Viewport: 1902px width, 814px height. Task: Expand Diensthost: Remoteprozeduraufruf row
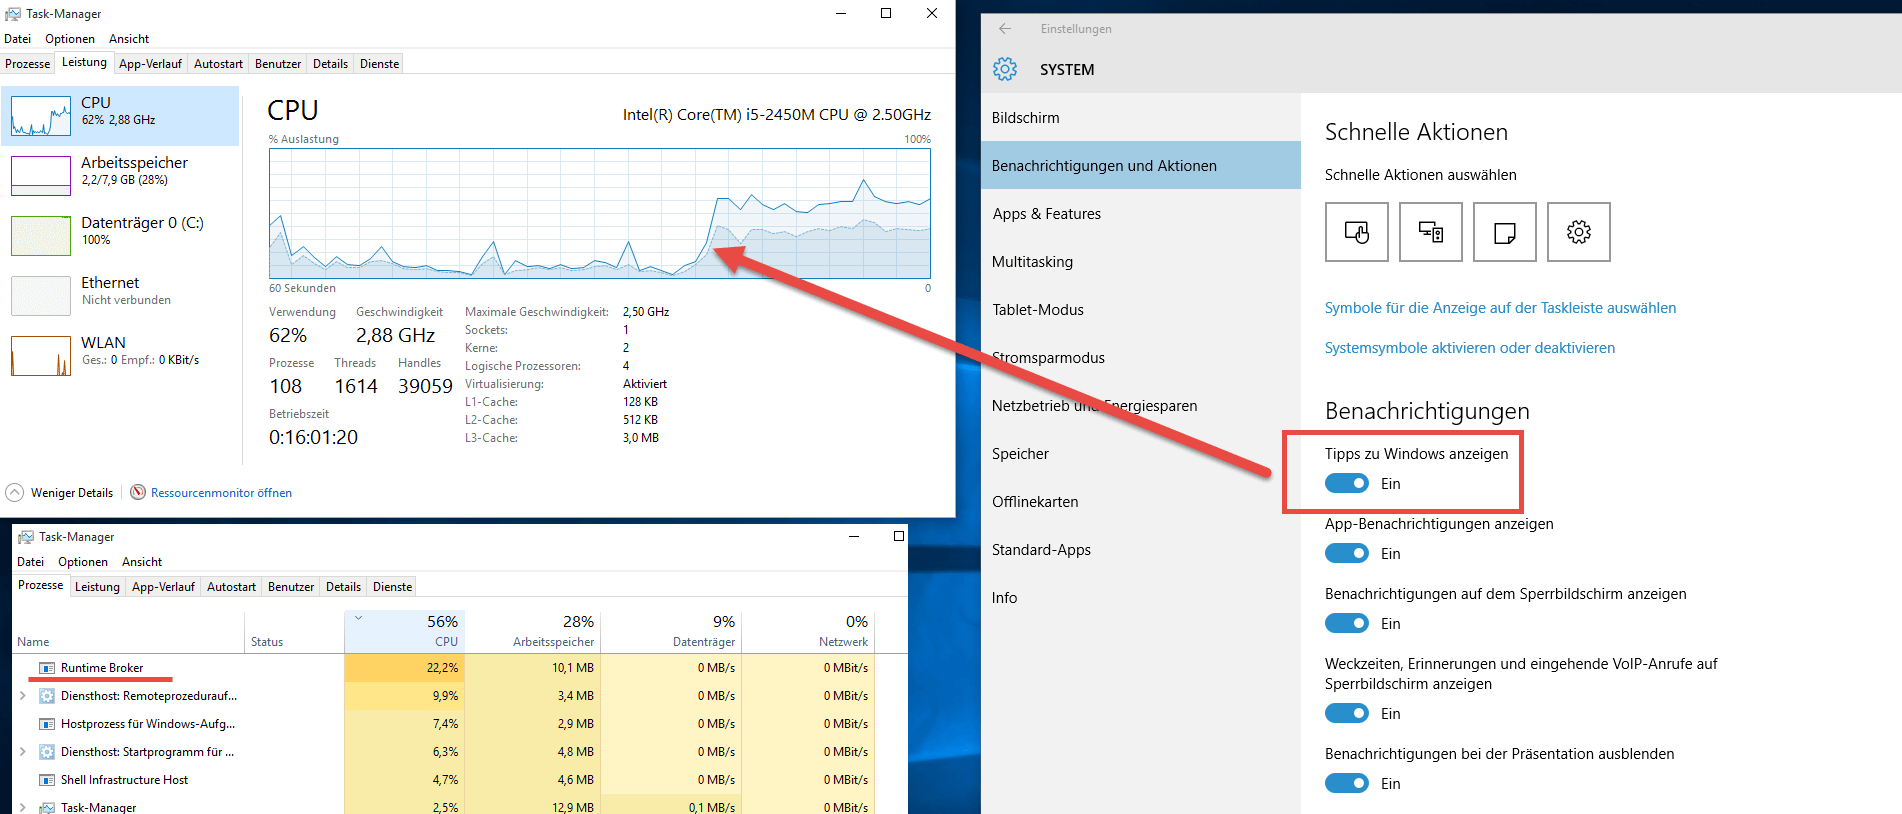(22, 695)
